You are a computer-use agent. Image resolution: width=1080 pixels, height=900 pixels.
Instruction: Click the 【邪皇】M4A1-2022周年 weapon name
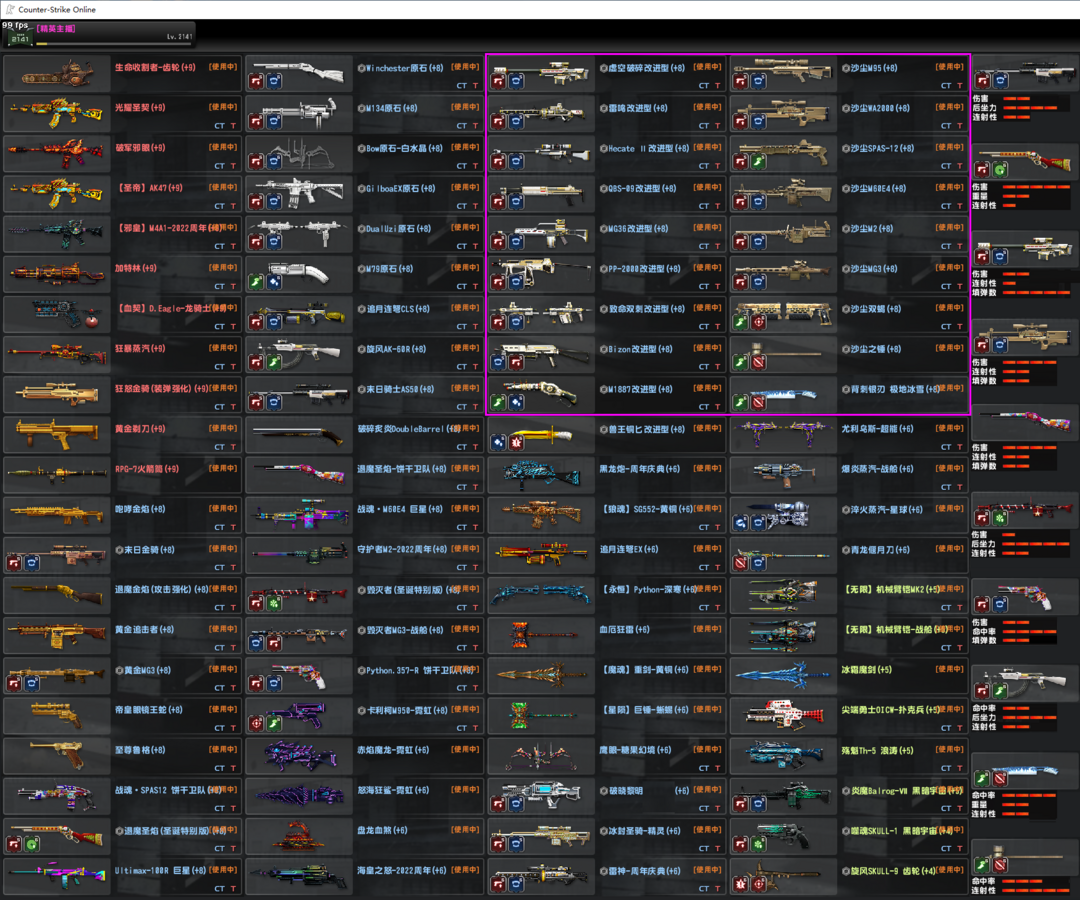[167, 228]
